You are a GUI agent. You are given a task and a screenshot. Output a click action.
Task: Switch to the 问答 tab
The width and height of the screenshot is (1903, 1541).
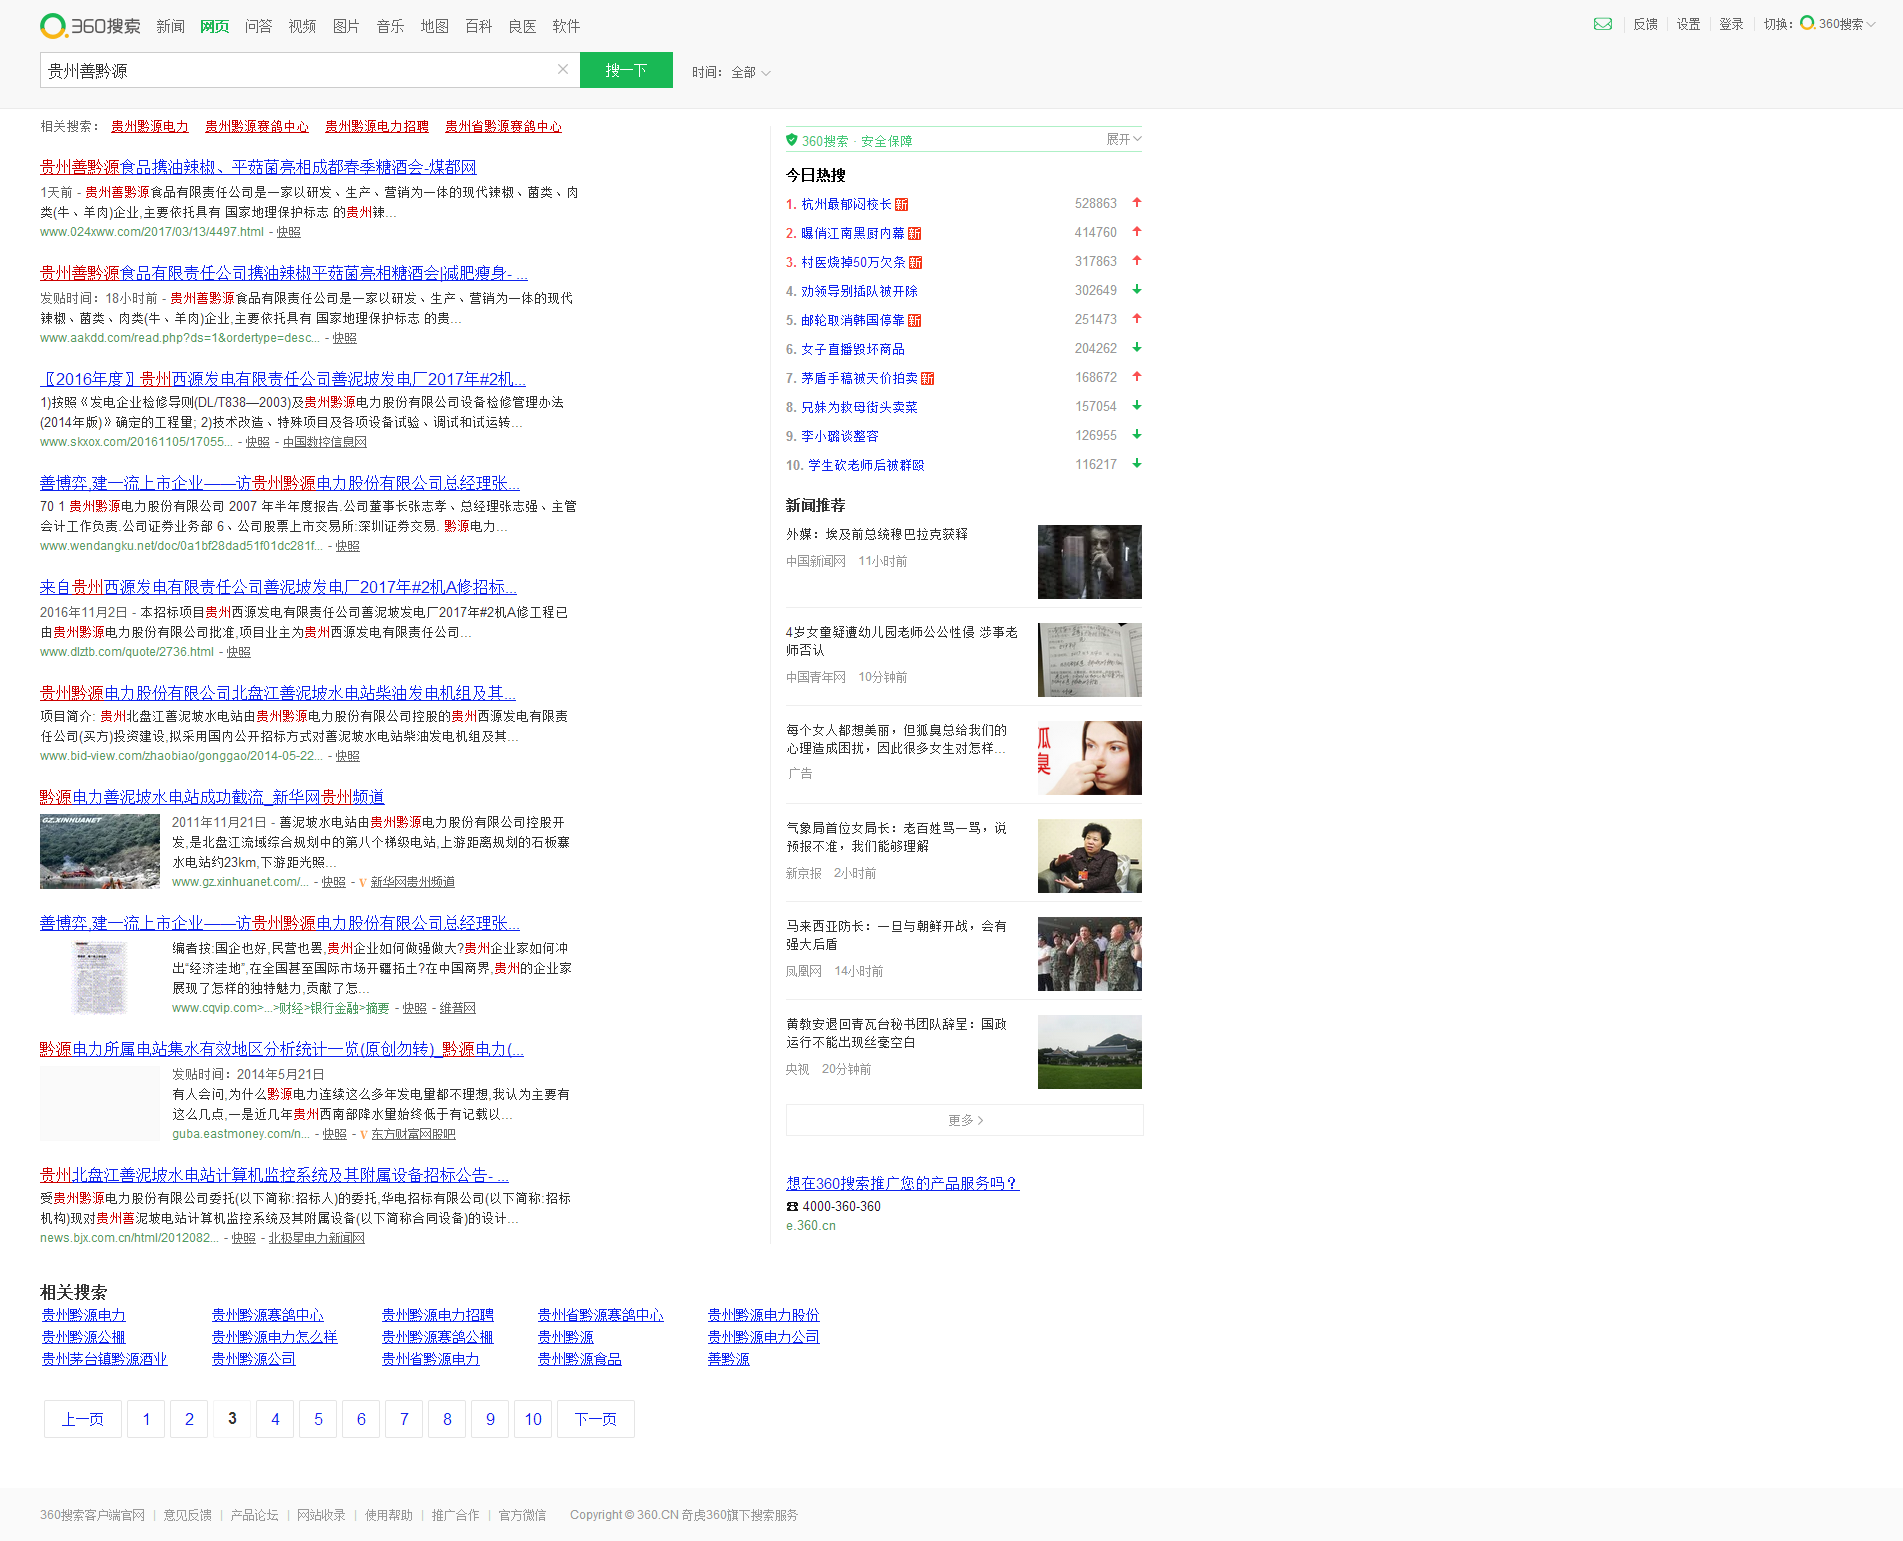(258, 26)
